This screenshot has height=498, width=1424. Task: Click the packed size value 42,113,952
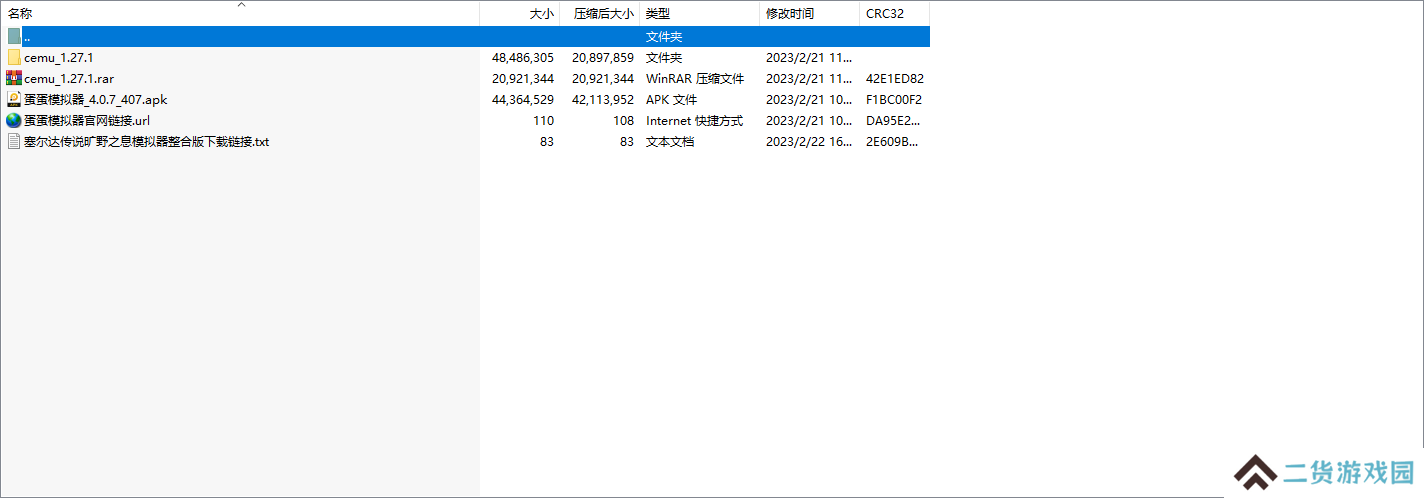point(603,99)
